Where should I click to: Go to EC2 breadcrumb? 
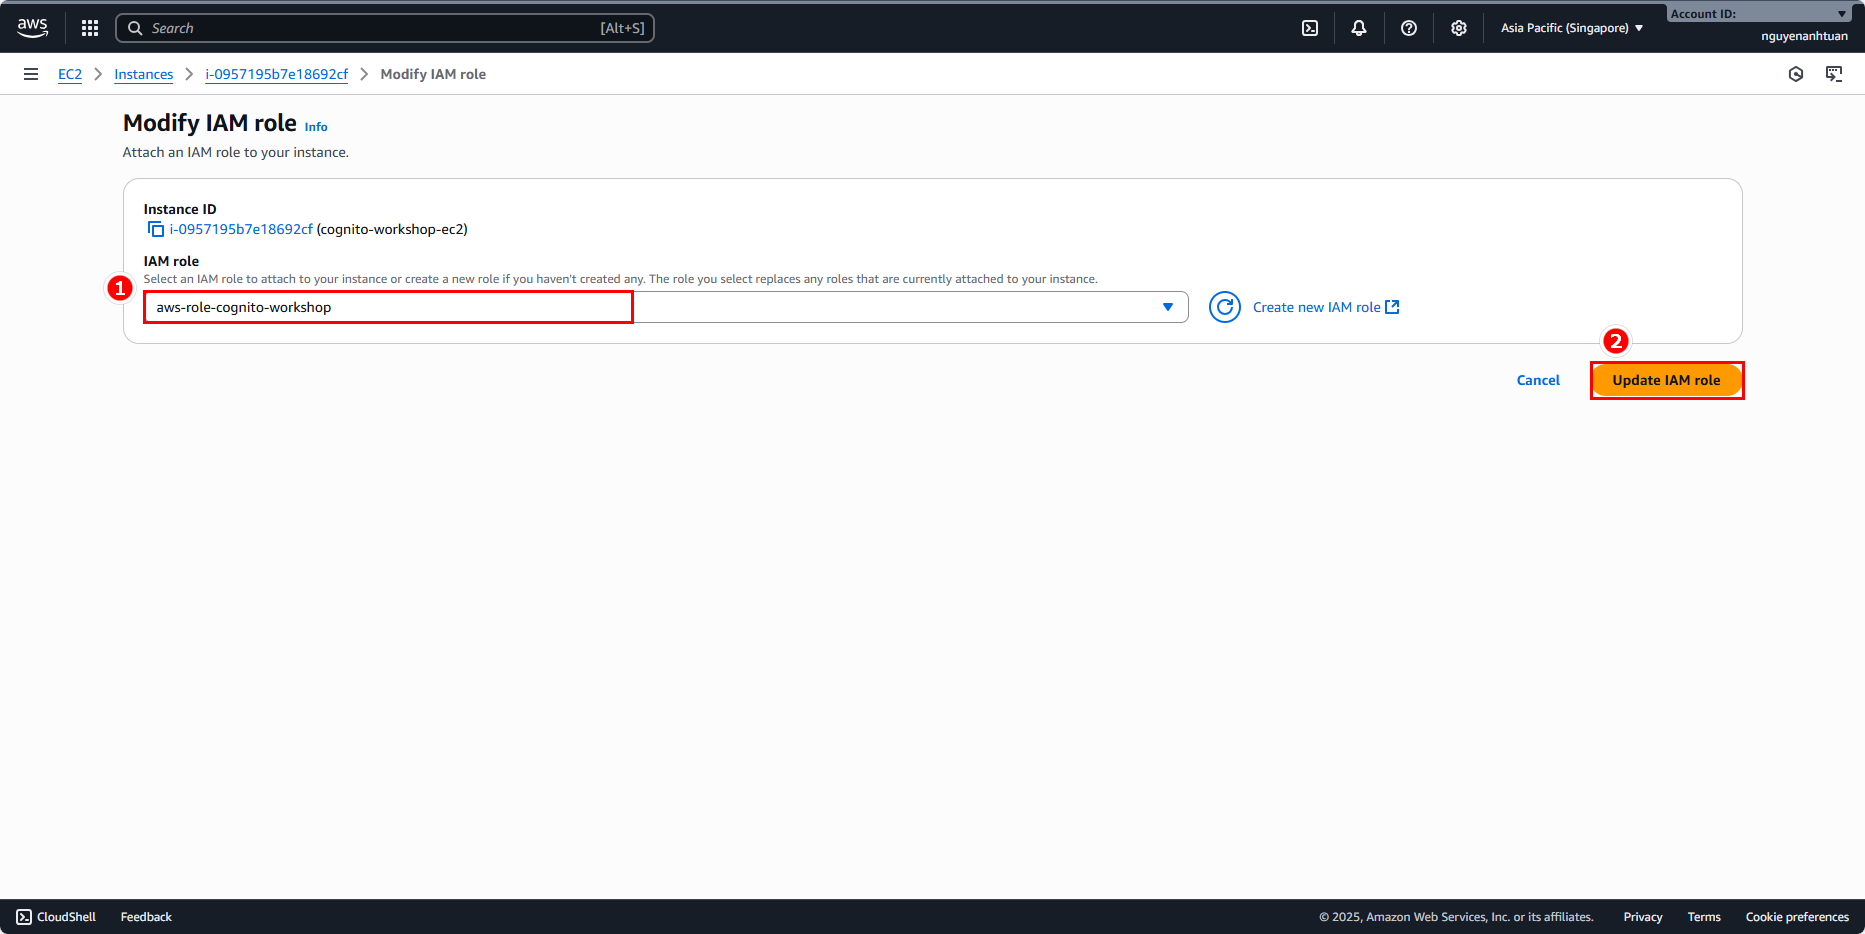(70, 74)
